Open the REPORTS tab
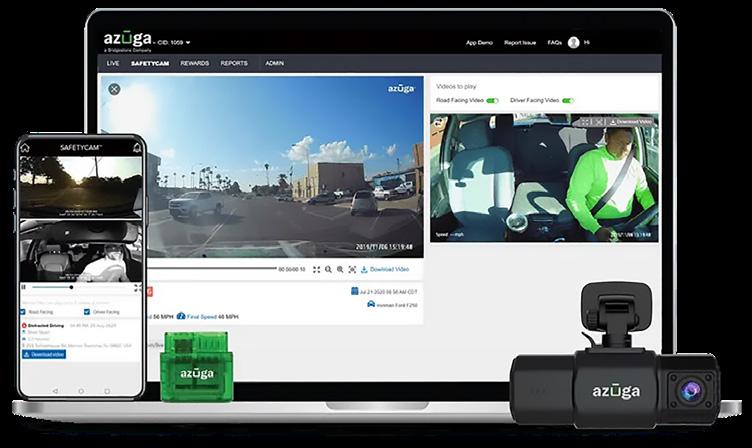Screen dimensions: 752x448 click(x=234, y=63)
